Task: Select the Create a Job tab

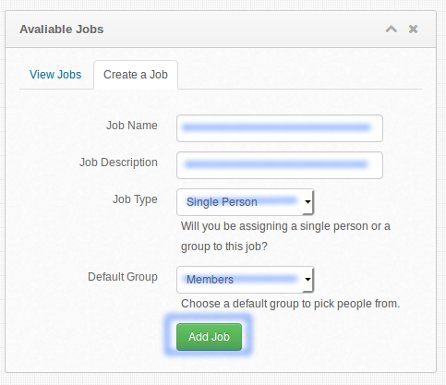Action: 135,75
